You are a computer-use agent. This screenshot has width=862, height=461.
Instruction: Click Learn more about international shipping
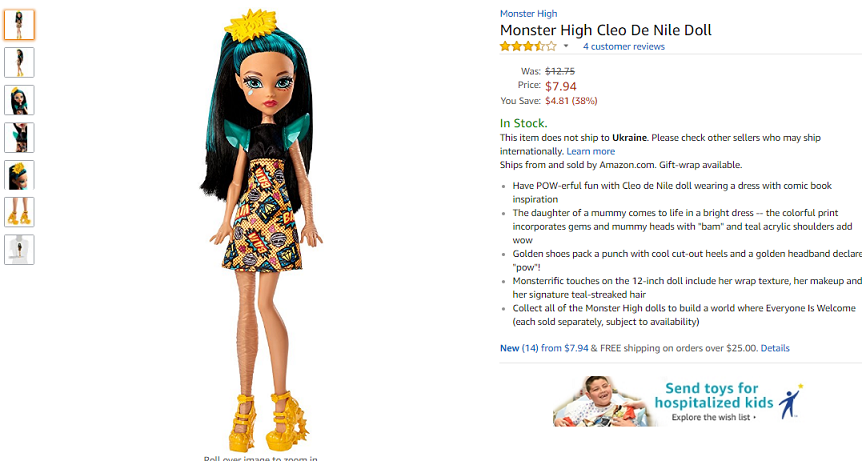(x=590, y=151)
